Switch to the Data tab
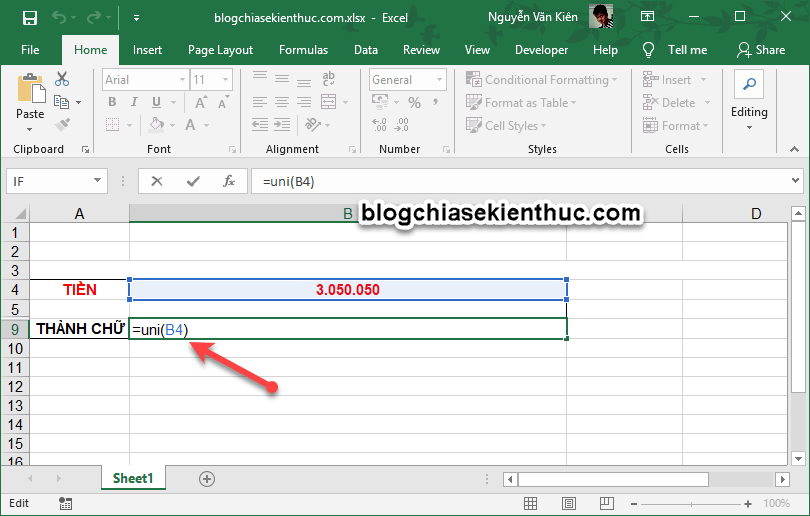Viewport: 810px width, 516px height. click(x=366, y=50)
